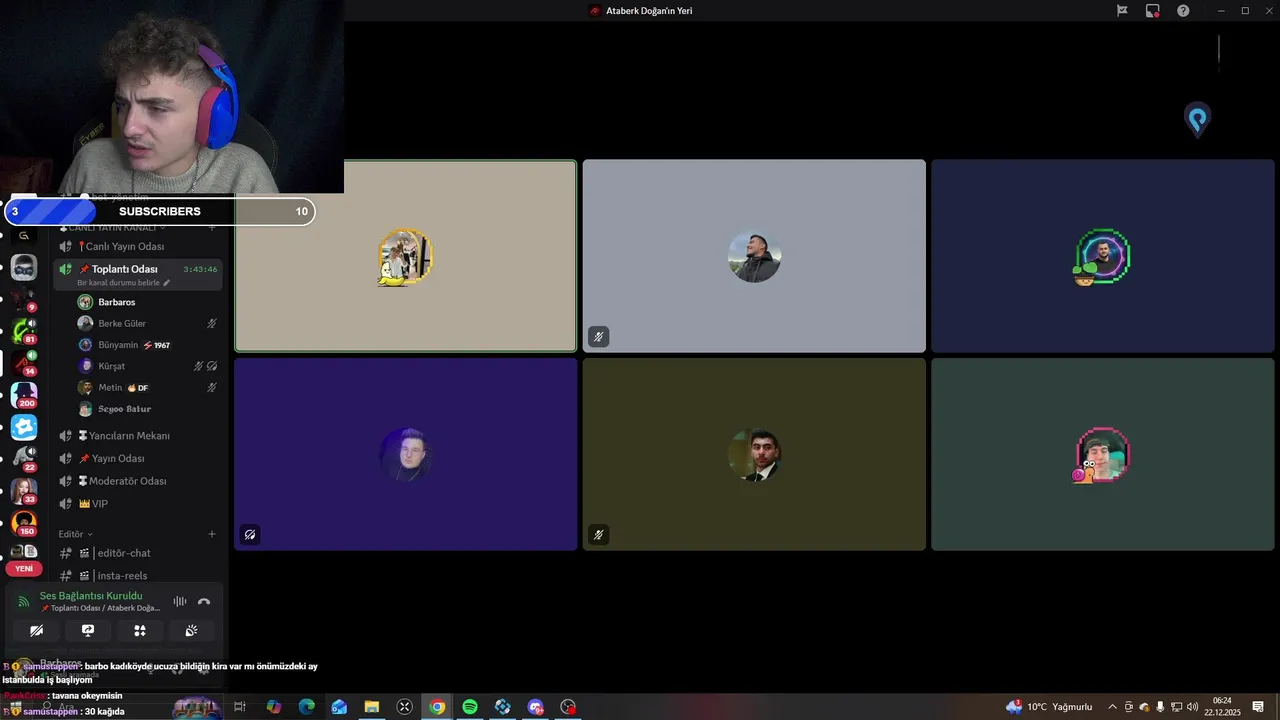Select Seyoo Batur in voice member list
Image resolution: width=1280 pixels, height=720 pixels.
148,409
